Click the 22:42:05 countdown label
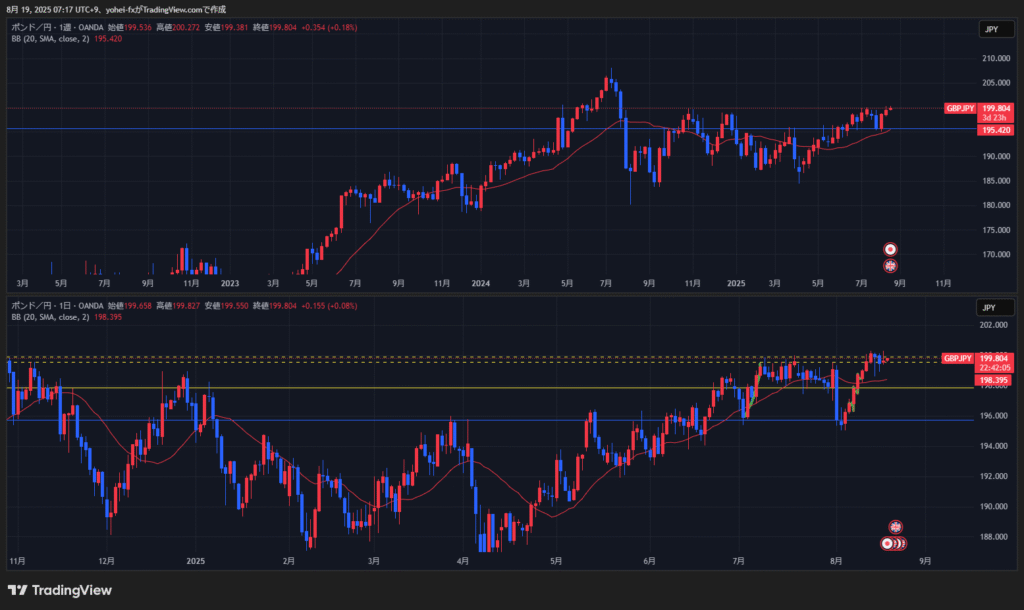The width and height of the screenshot is (1024, 610). [x=995, y=368]
